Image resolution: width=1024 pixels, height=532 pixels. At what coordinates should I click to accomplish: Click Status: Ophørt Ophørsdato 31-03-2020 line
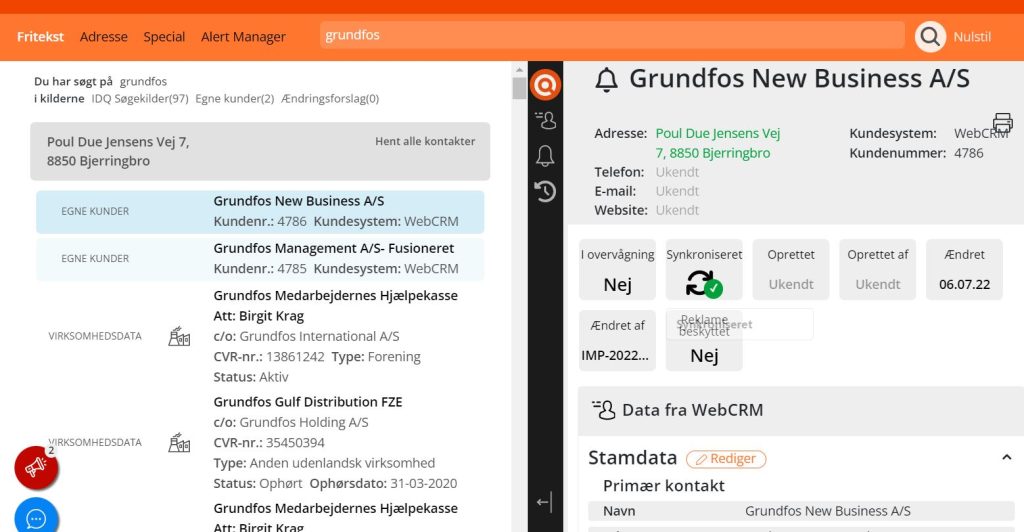[x=335, y=484]
